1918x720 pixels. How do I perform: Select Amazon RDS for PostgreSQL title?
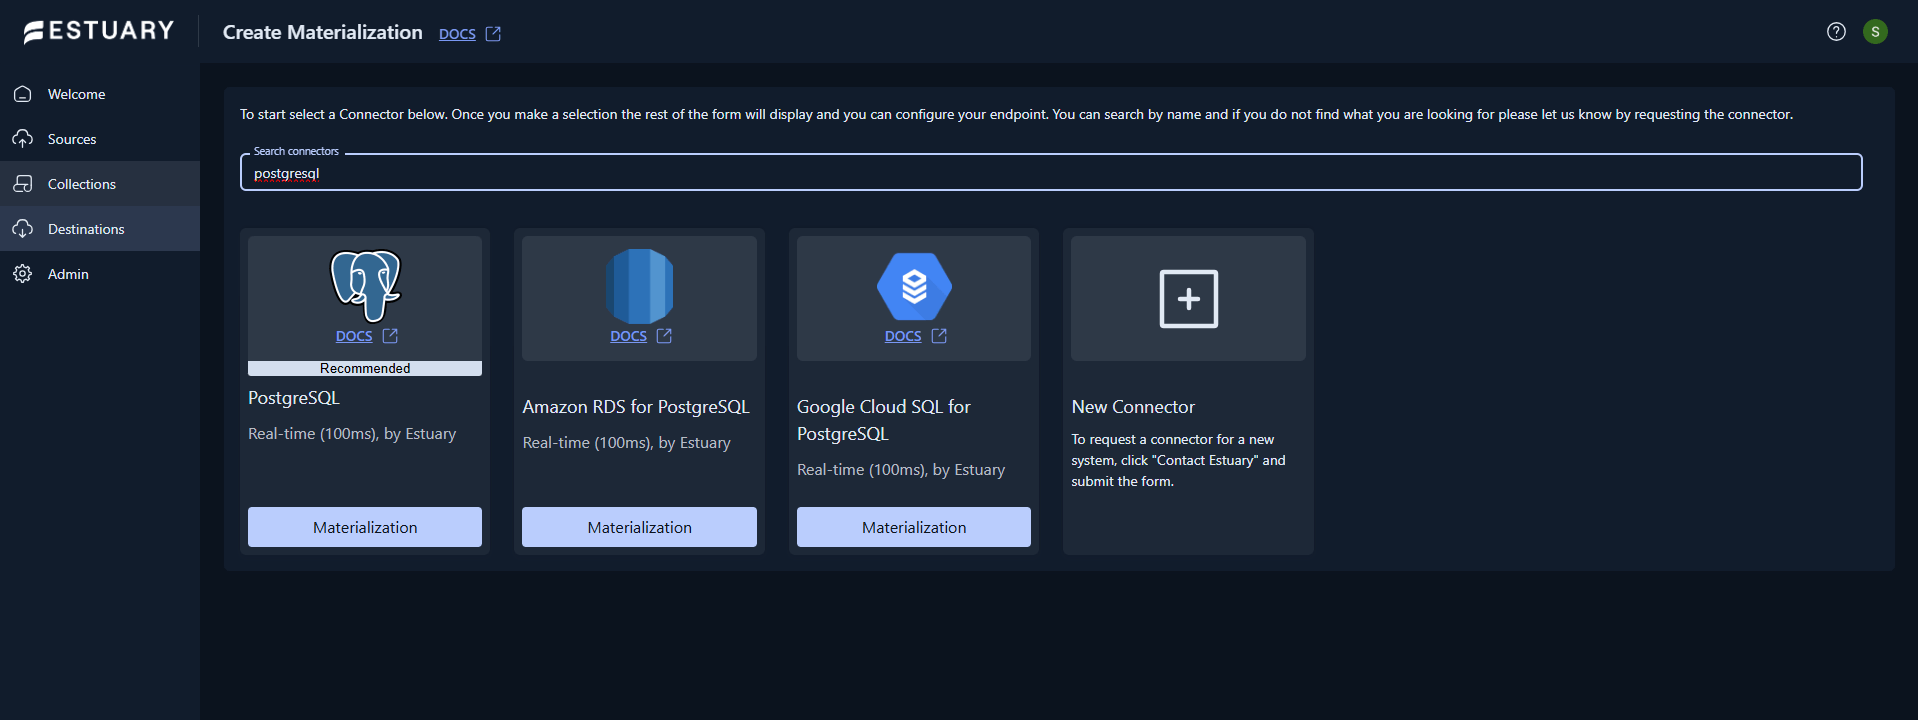[x=636, y=407]
